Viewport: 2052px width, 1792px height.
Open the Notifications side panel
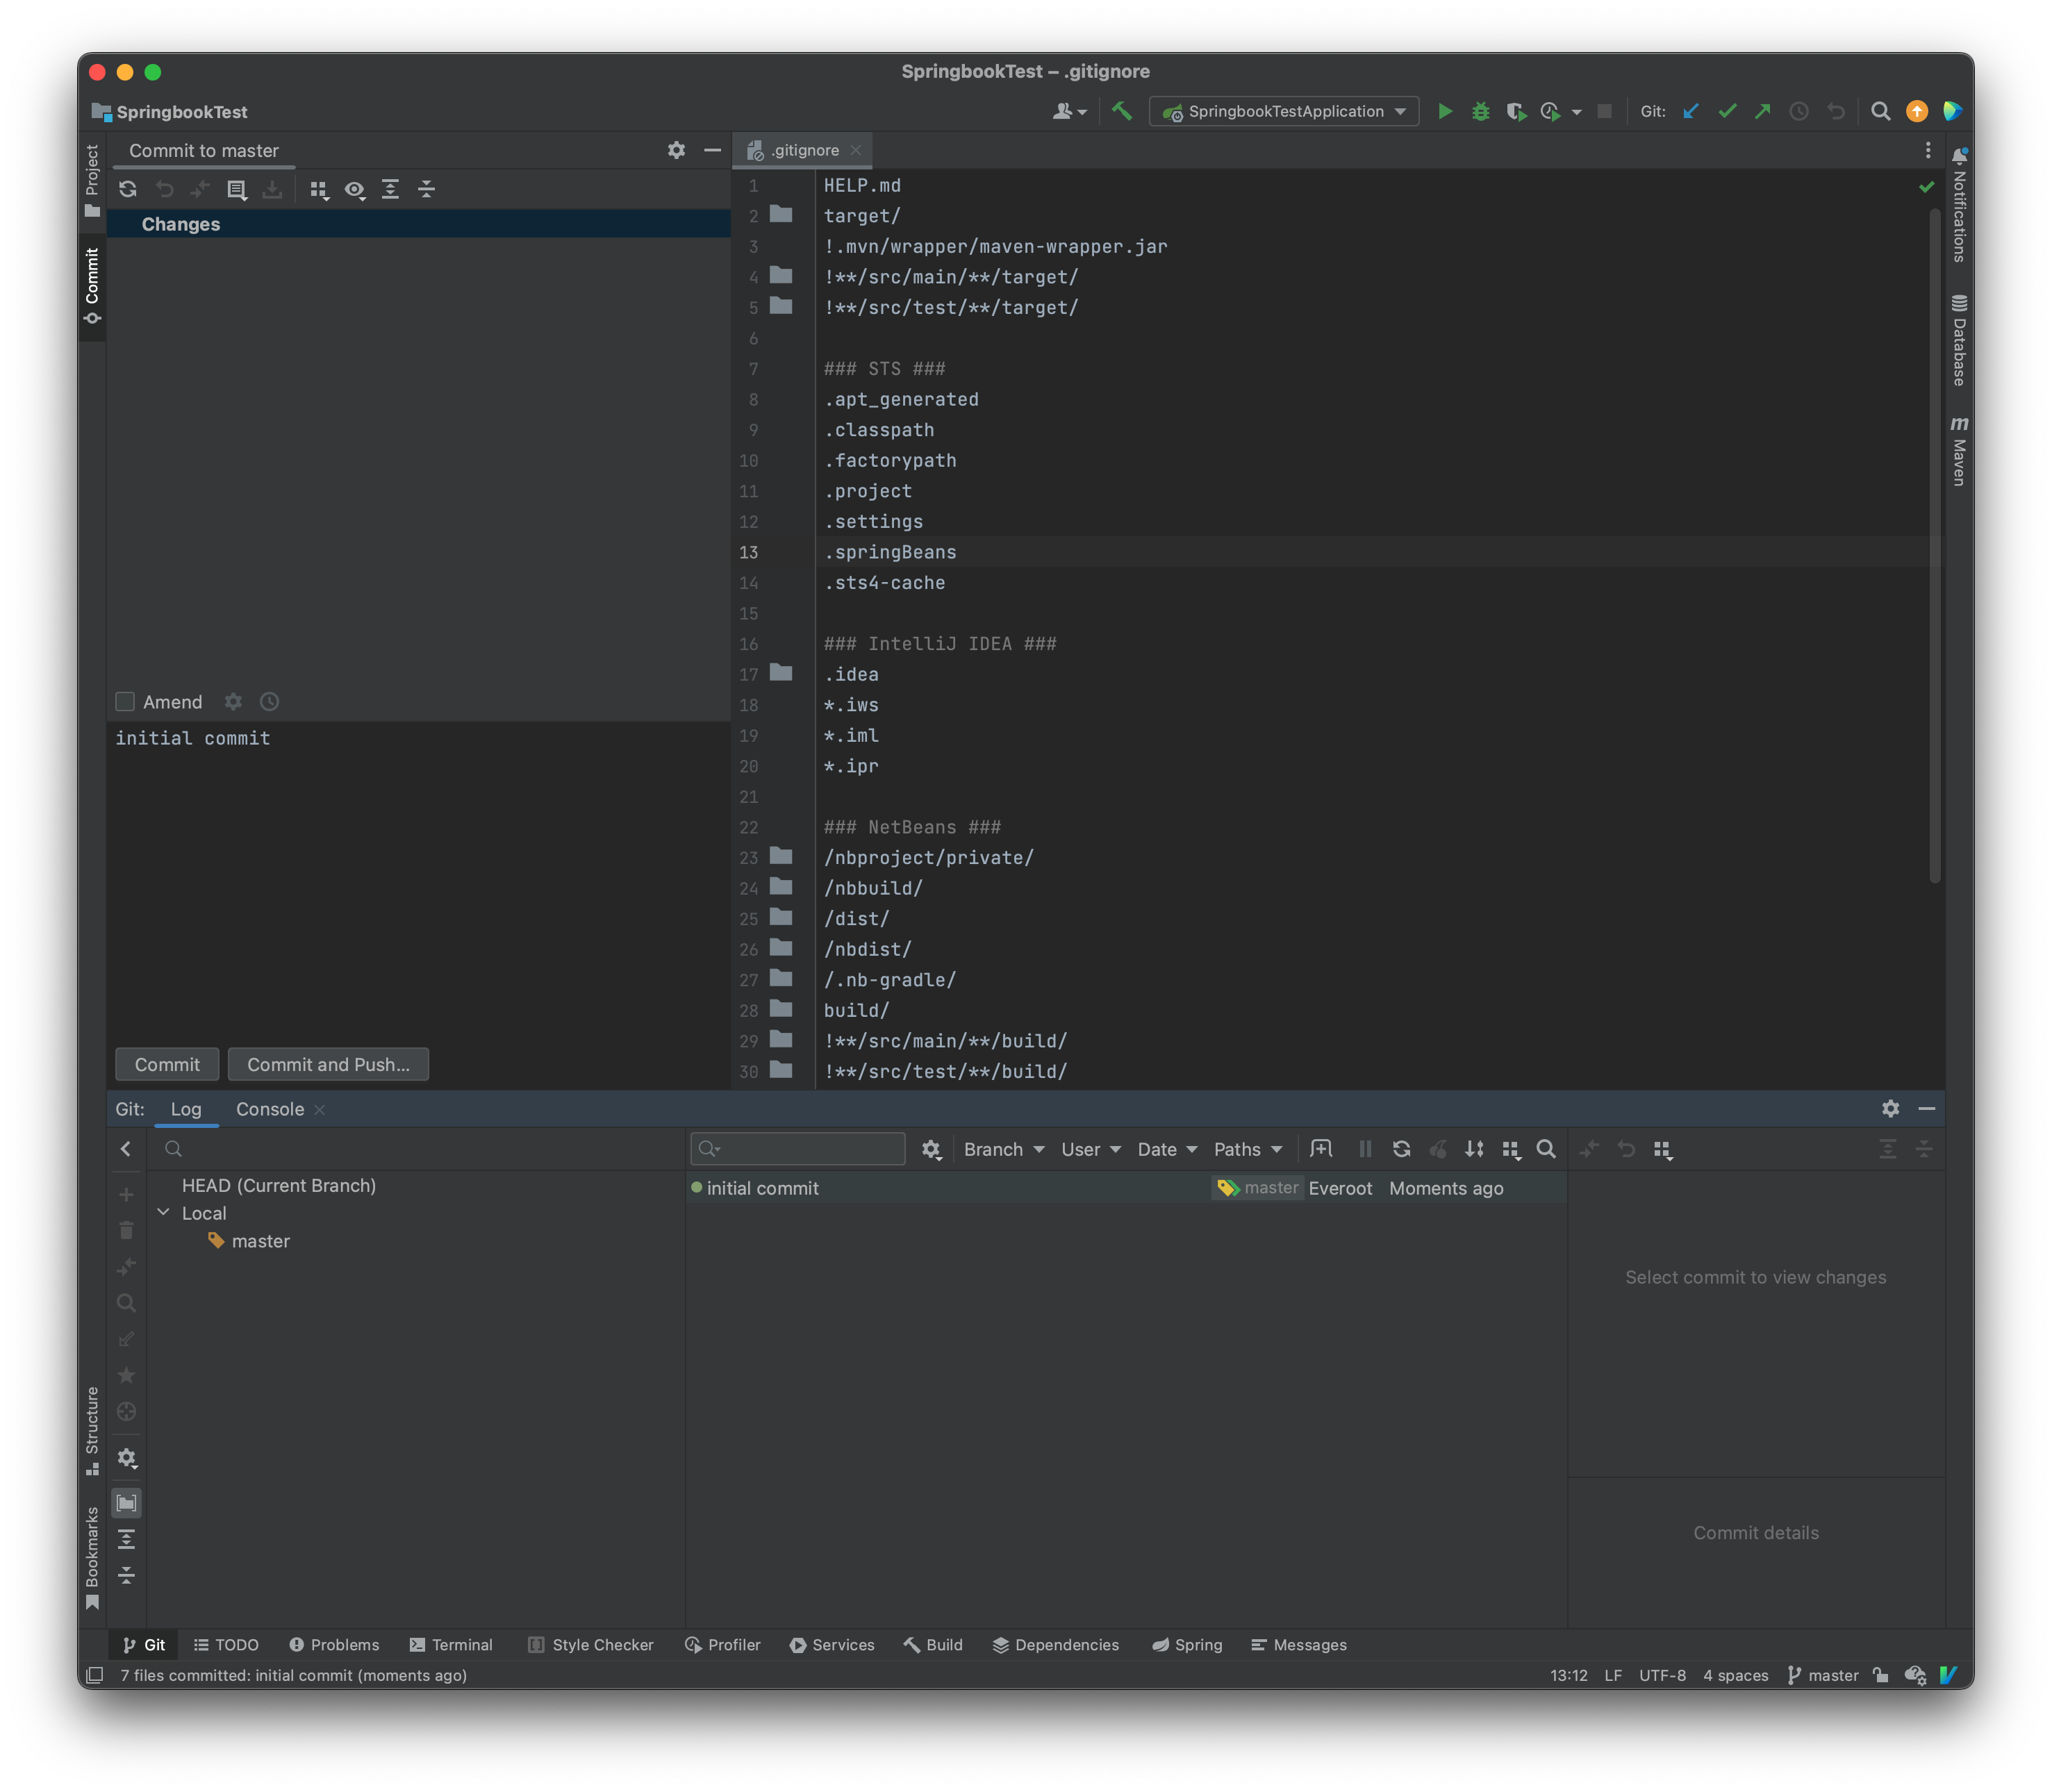pos(1959,205)
